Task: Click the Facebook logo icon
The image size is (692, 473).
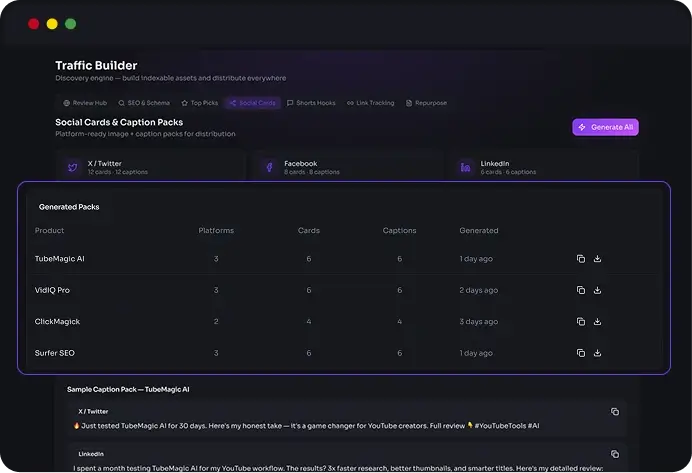Action: [269, 167]
